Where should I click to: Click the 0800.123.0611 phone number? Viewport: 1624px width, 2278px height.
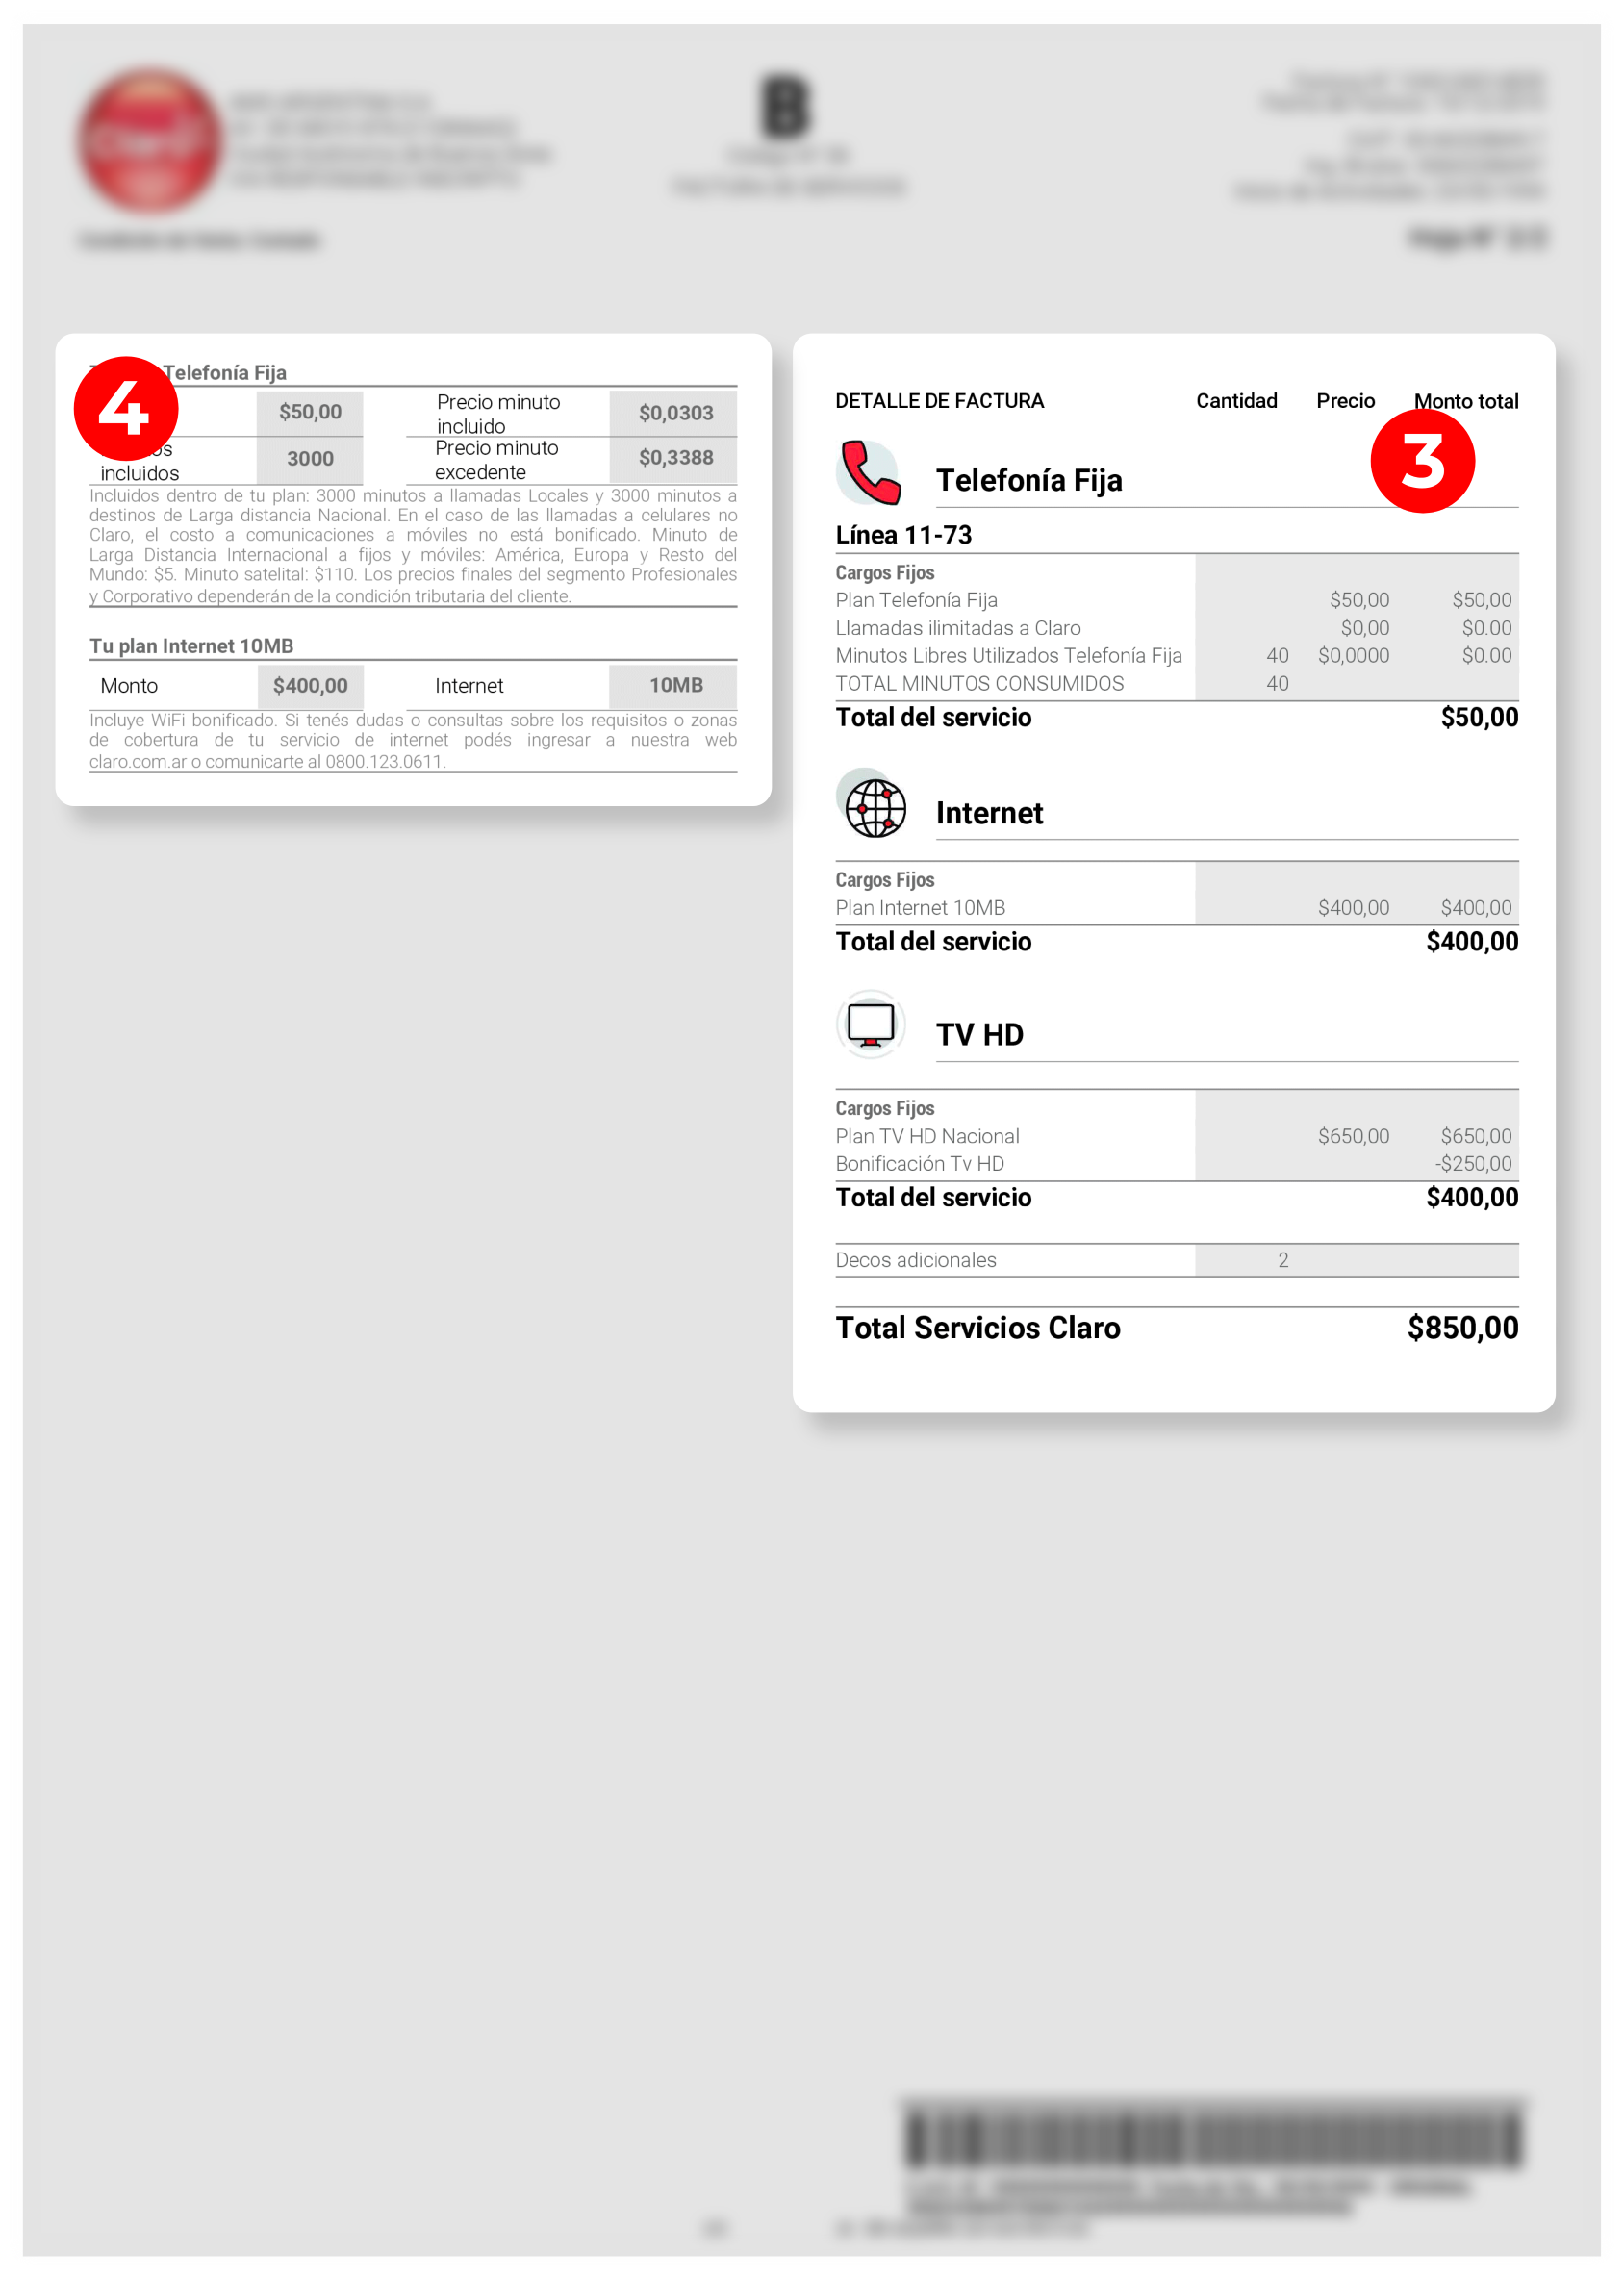384,762
